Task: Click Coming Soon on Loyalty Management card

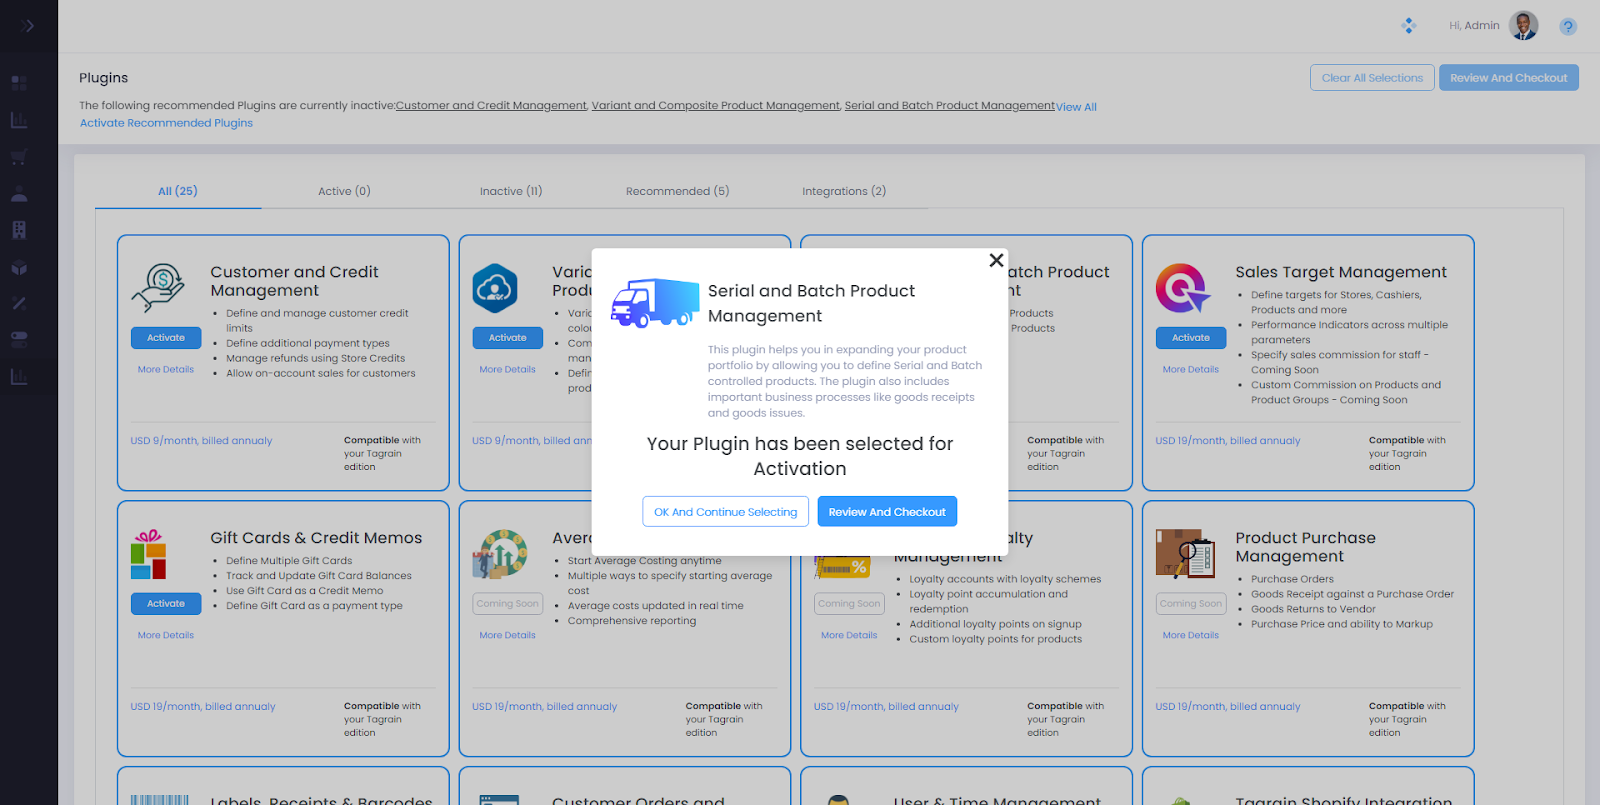Action: (x=849, y=604)
